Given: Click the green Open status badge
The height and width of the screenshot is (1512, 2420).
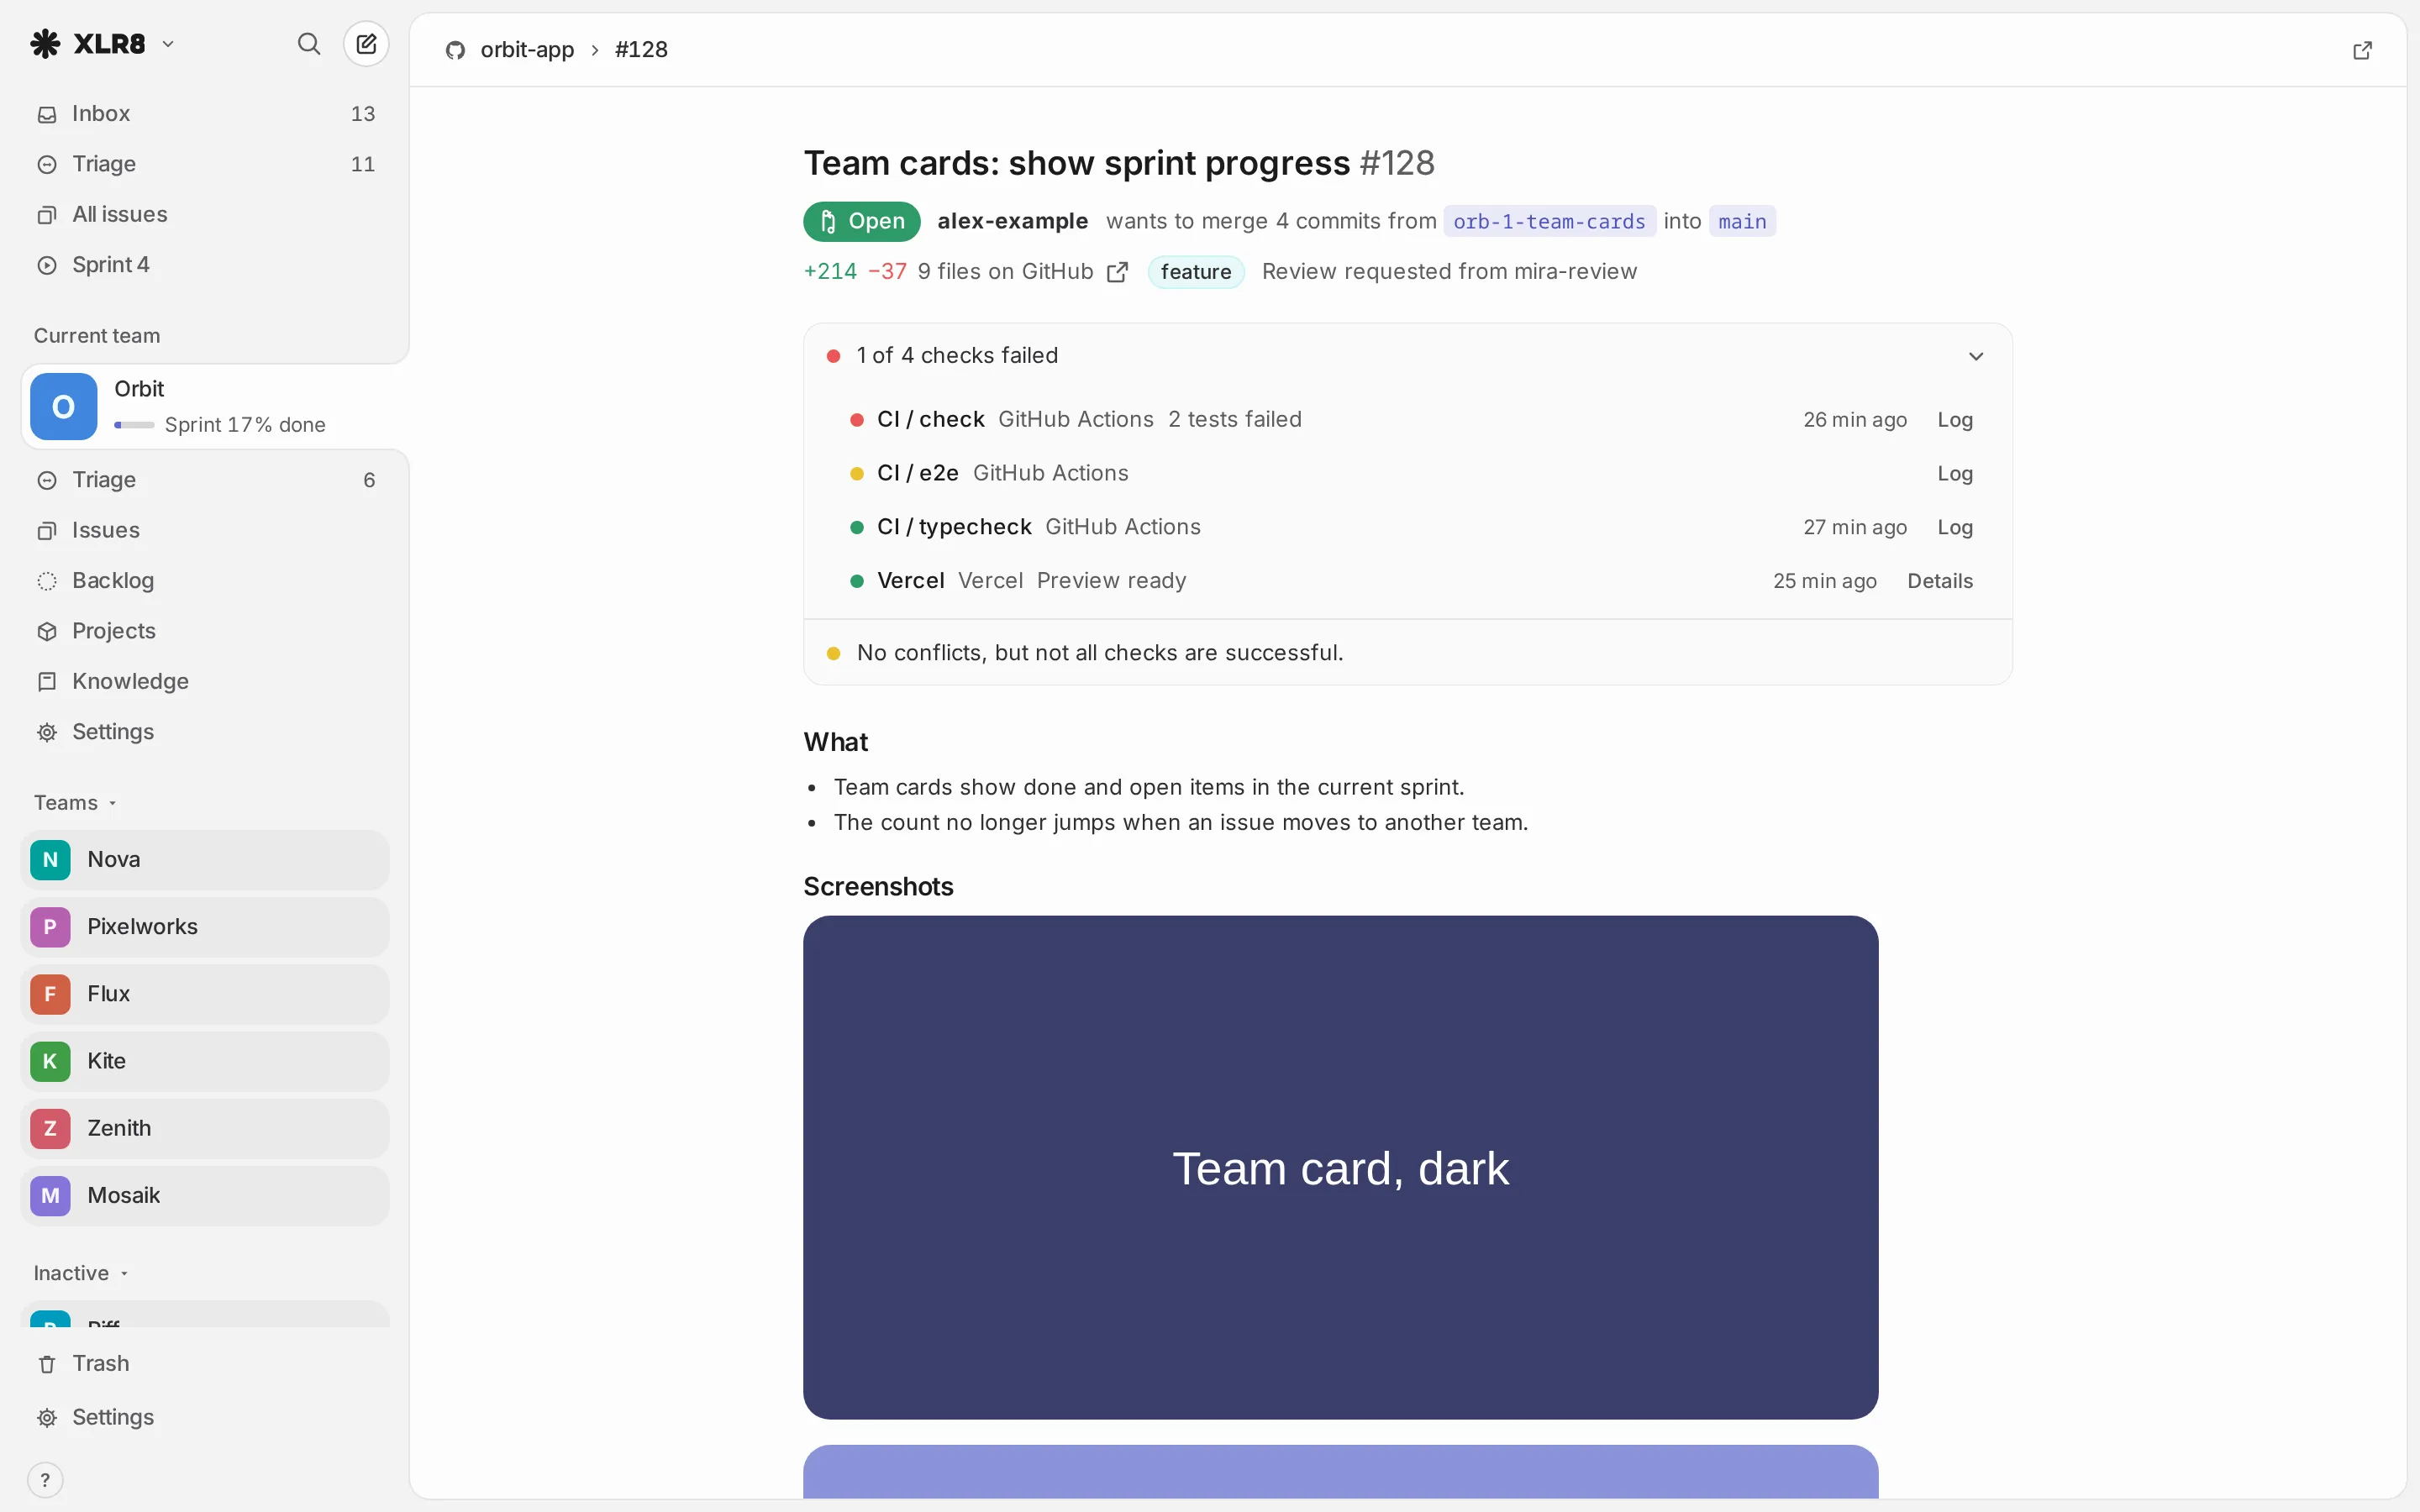Looking at the screenshot, I should pos(862,221).
